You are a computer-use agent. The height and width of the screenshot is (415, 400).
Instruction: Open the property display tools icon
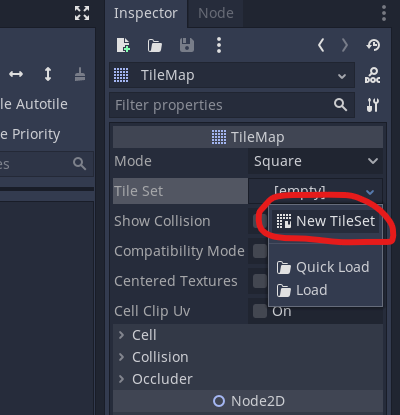[x=373, y=105]
